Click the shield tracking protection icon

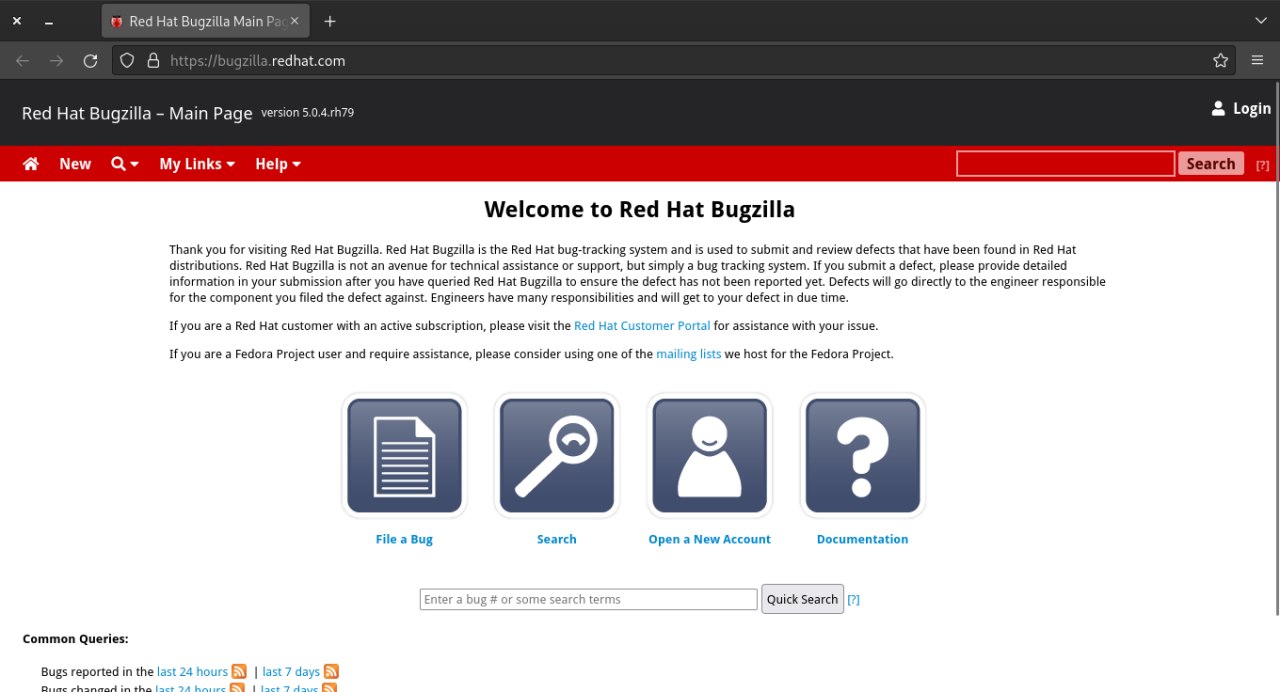click(127, 61)
